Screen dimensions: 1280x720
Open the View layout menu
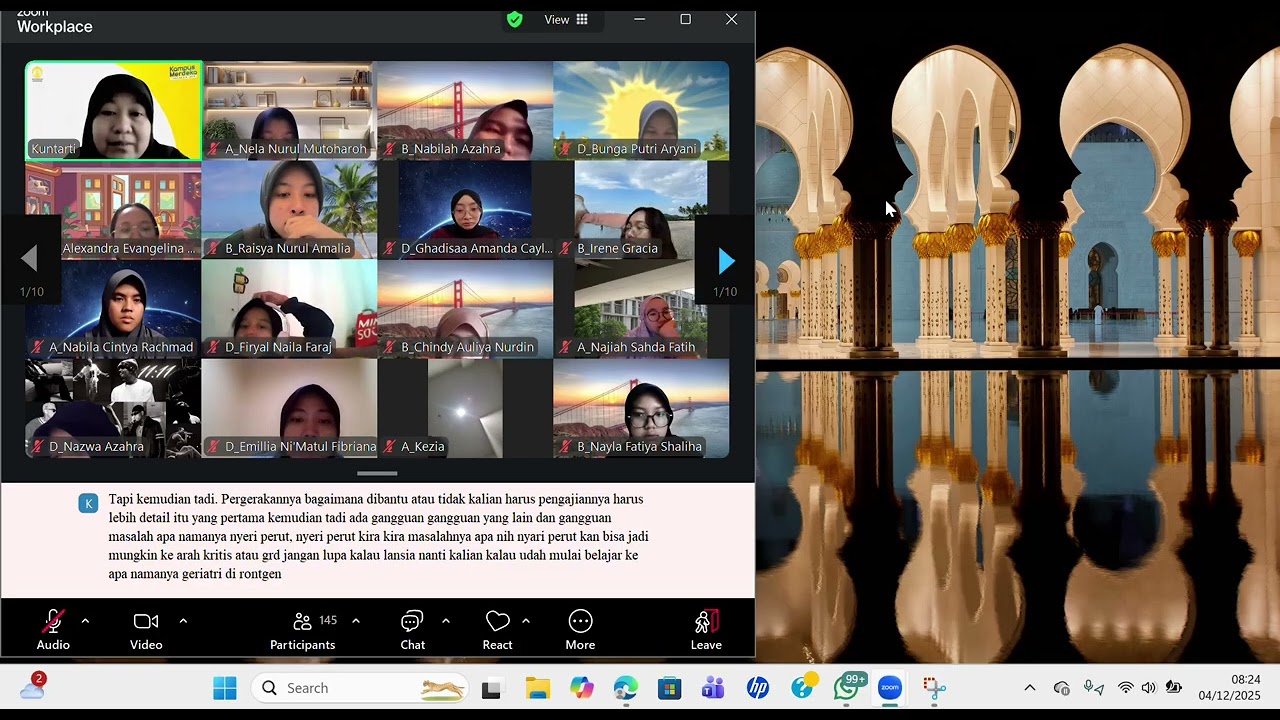coord(567,19)
